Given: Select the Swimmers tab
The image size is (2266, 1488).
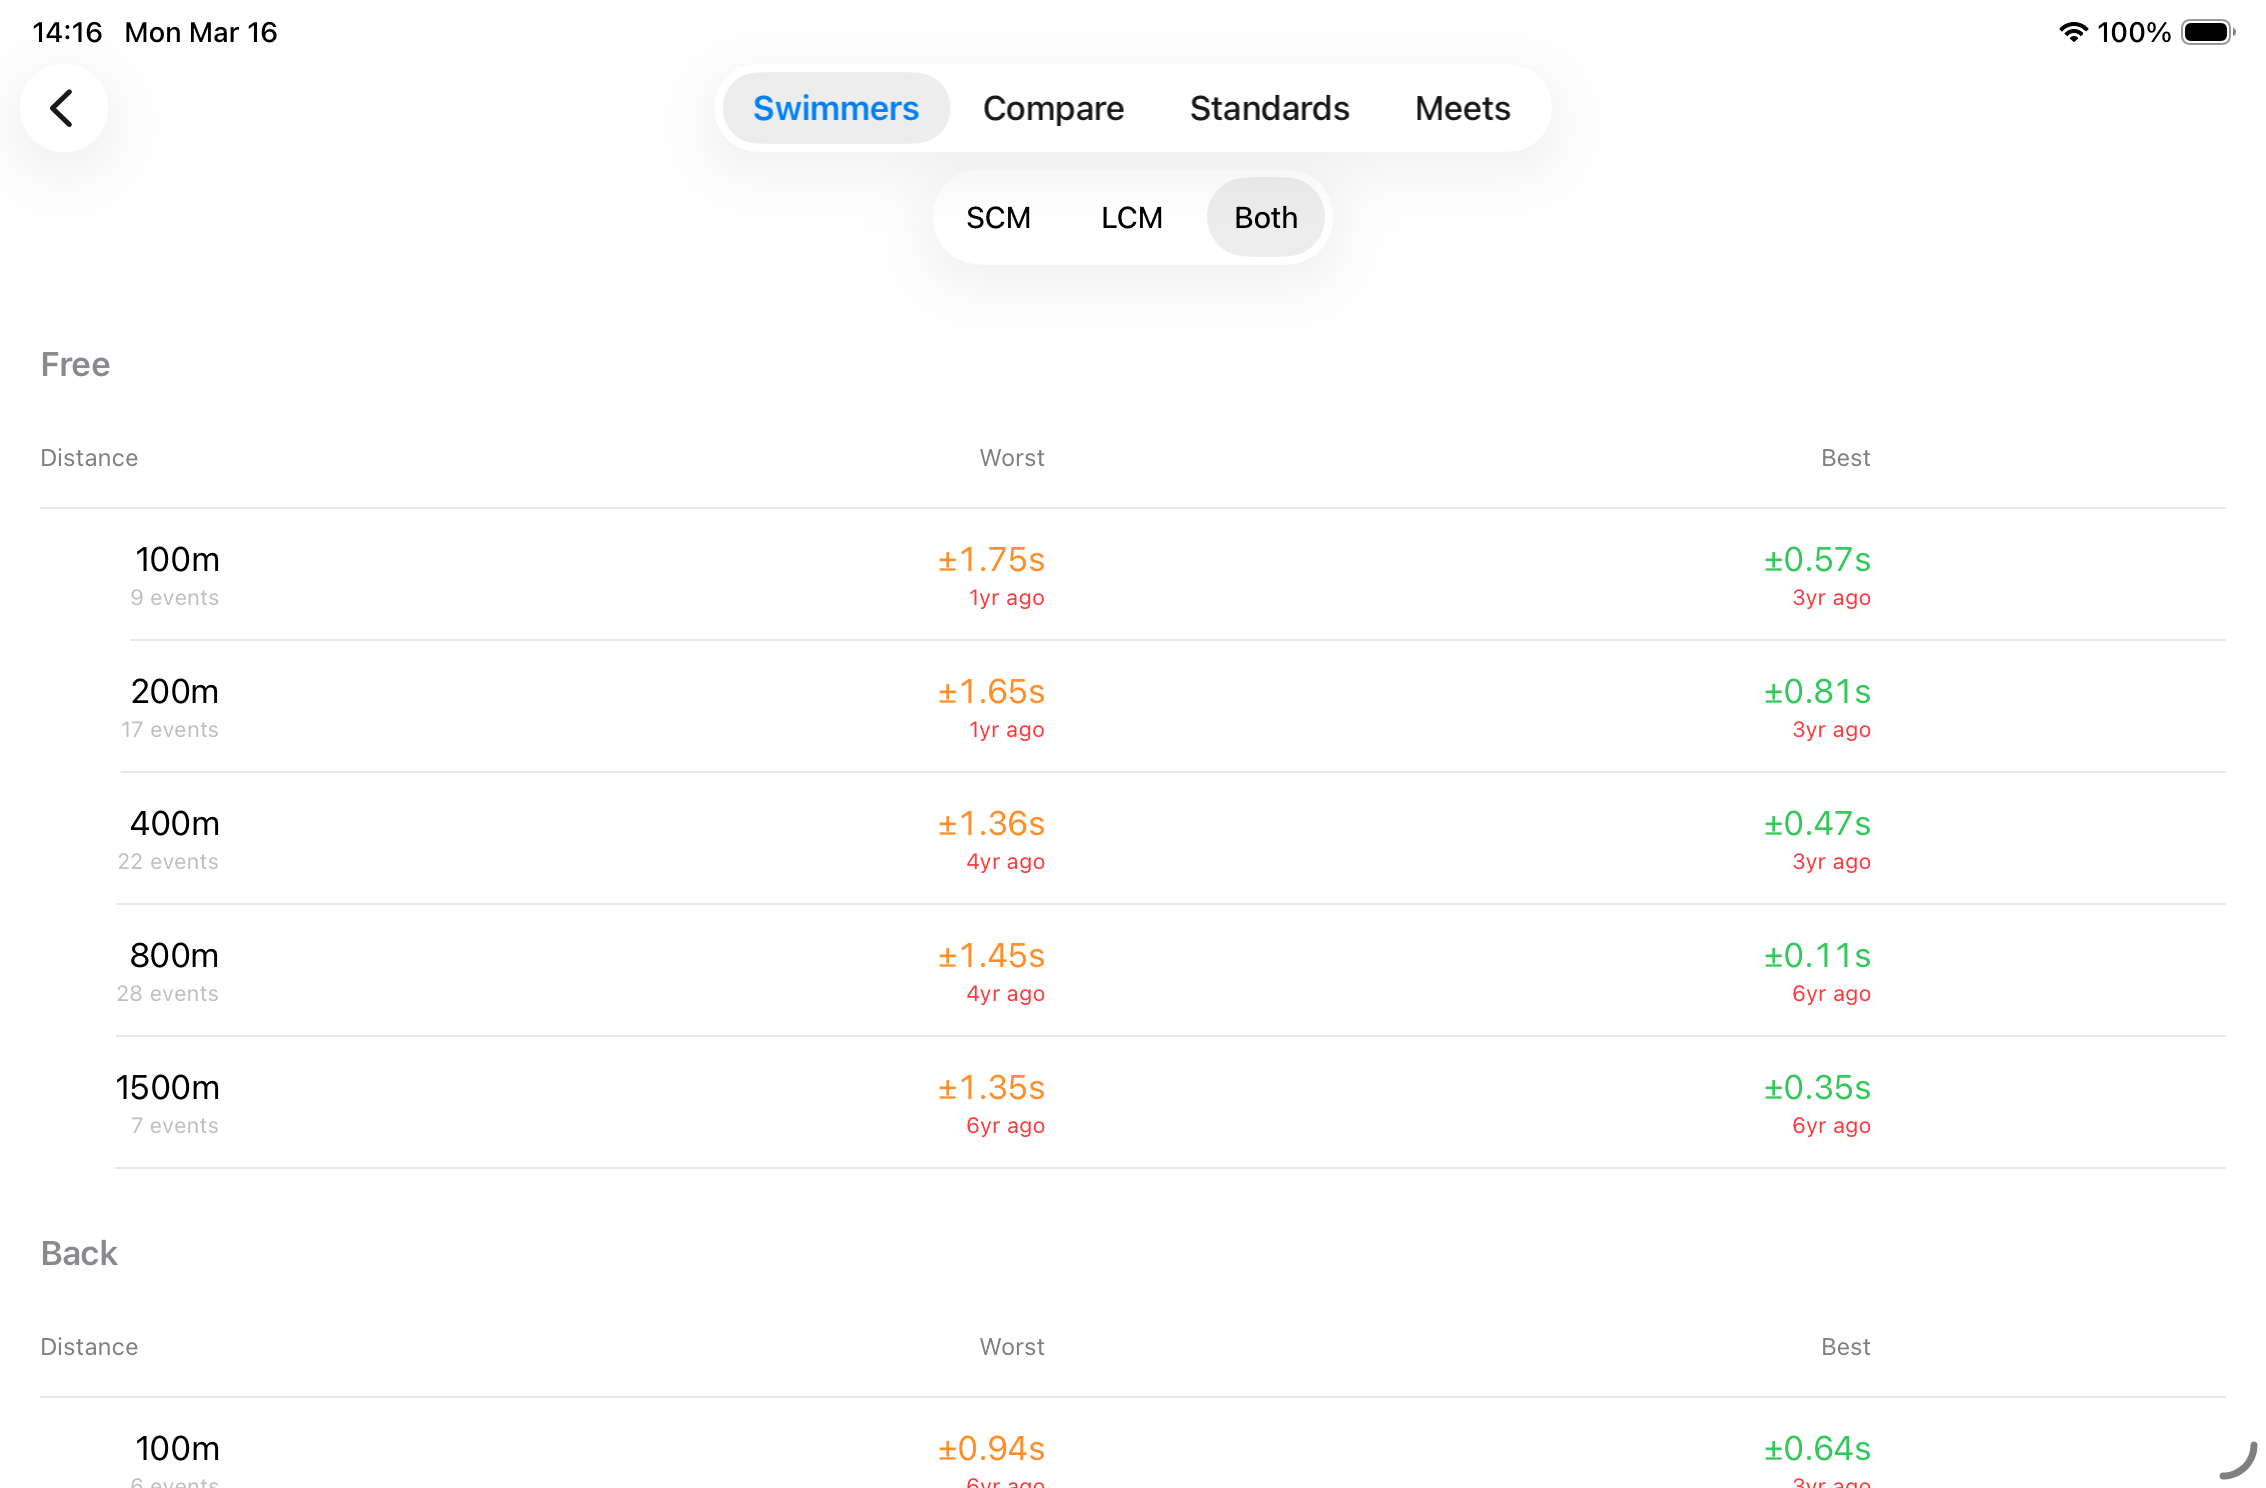Looking at the screenshot, I should pyautogui.click(x=835, y=108).
